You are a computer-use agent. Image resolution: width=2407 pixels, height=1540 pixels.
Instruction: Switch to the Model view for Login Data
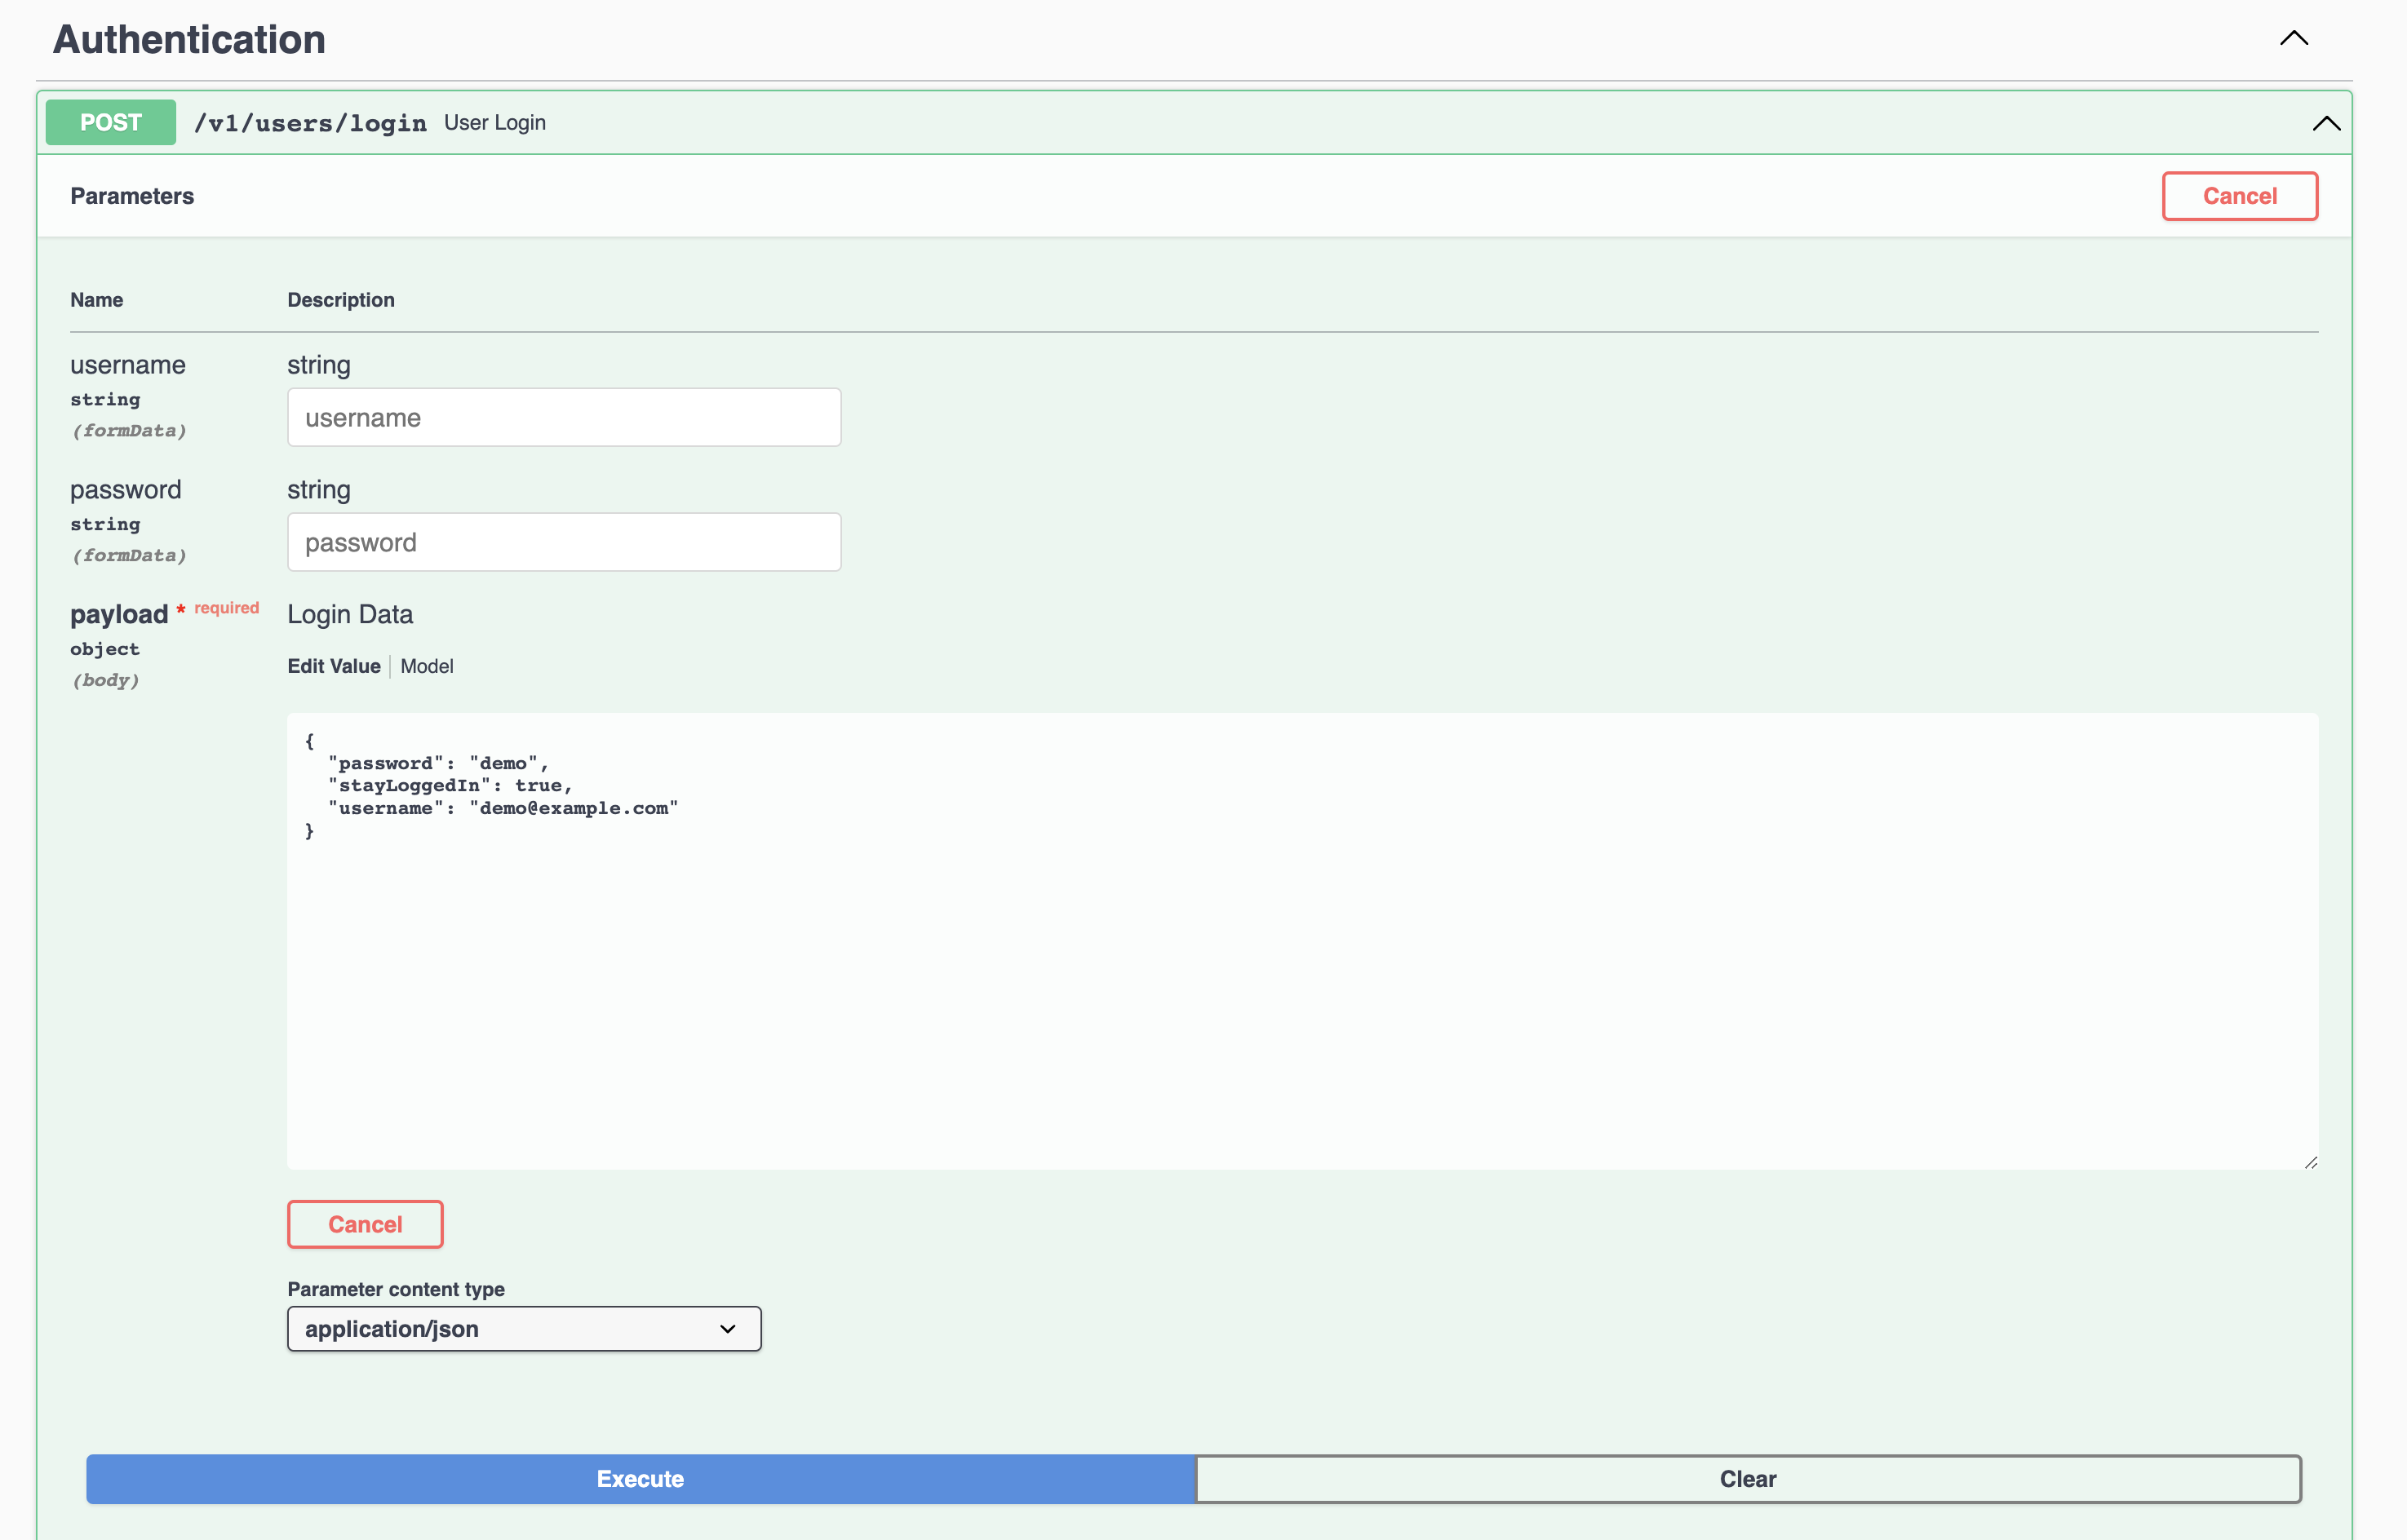[x=426, y=666]
